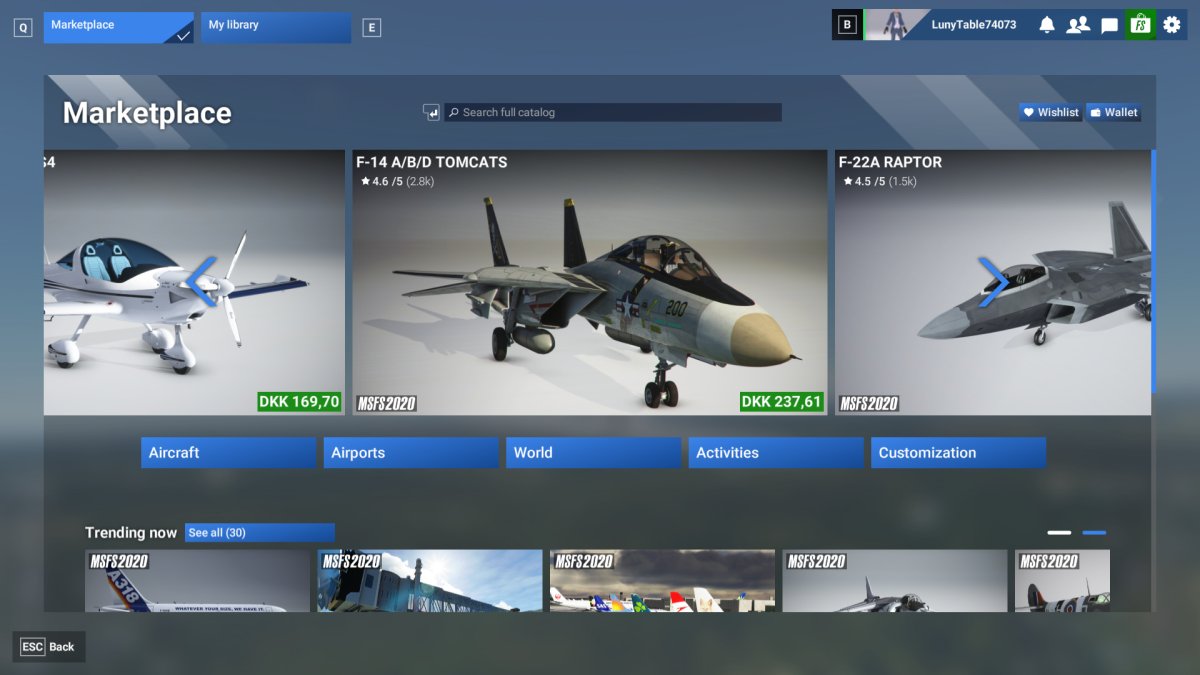Click the enter key icon beside search
The height and width of the screenshot is (675, 1200).
[x=432, y=113]
